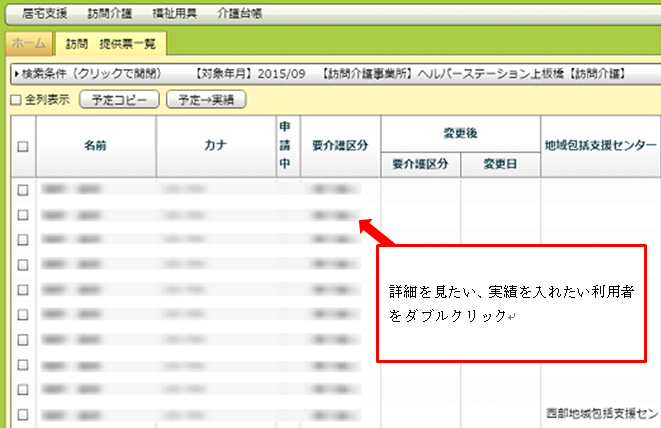The image size is (661, 428).
Task: Sort by the 名前 column header
Action: 96,146
